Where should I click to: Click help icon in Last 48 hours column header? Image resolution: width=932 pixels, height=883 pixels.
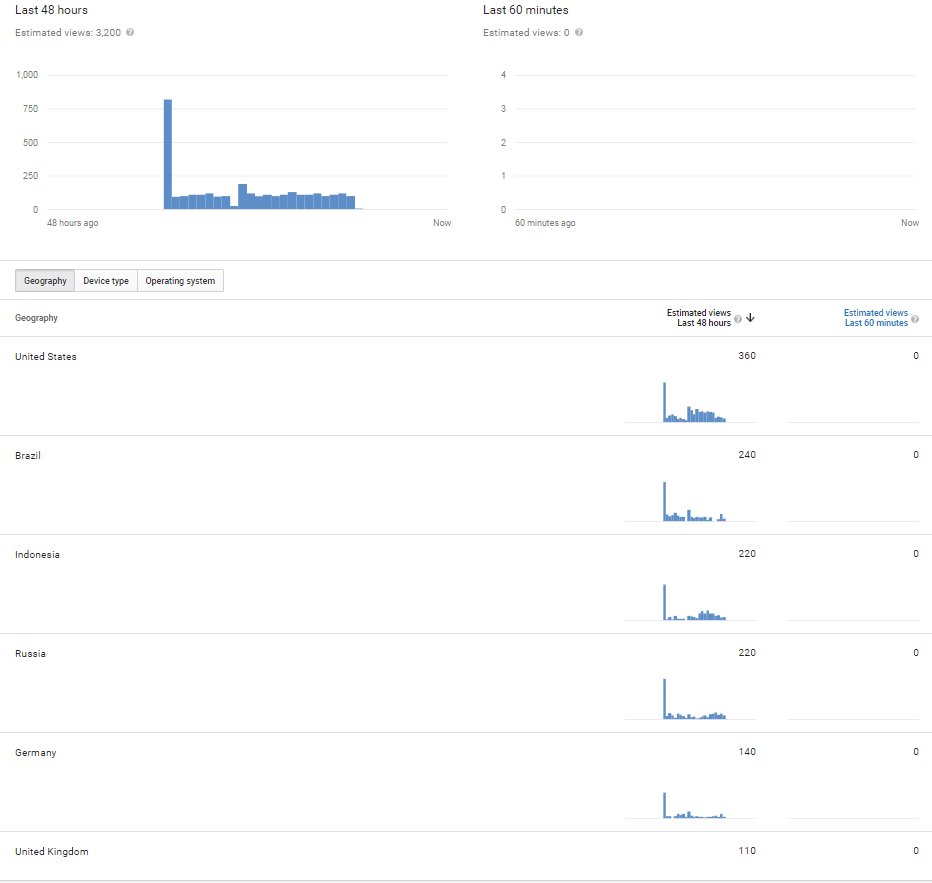[x=738, y=319]
